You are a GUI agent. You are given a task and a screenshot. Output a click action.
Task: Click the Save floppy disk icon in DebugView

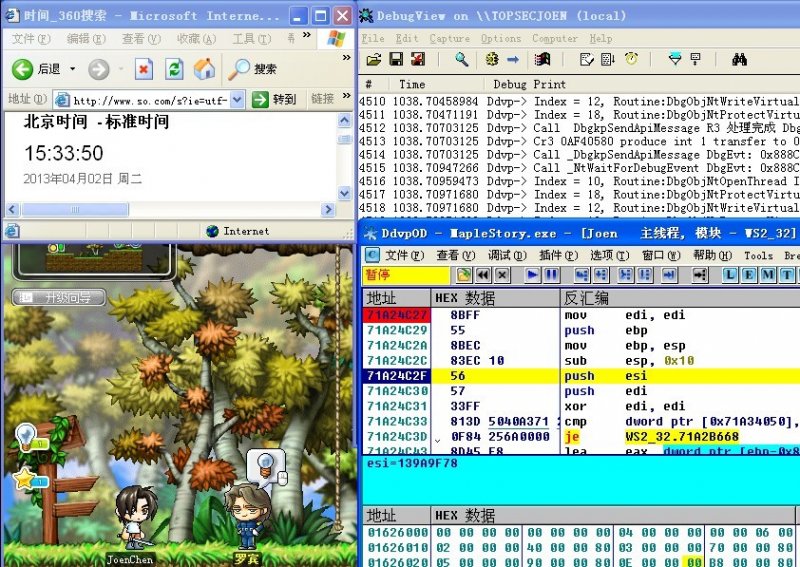click(x=396, y=60)
